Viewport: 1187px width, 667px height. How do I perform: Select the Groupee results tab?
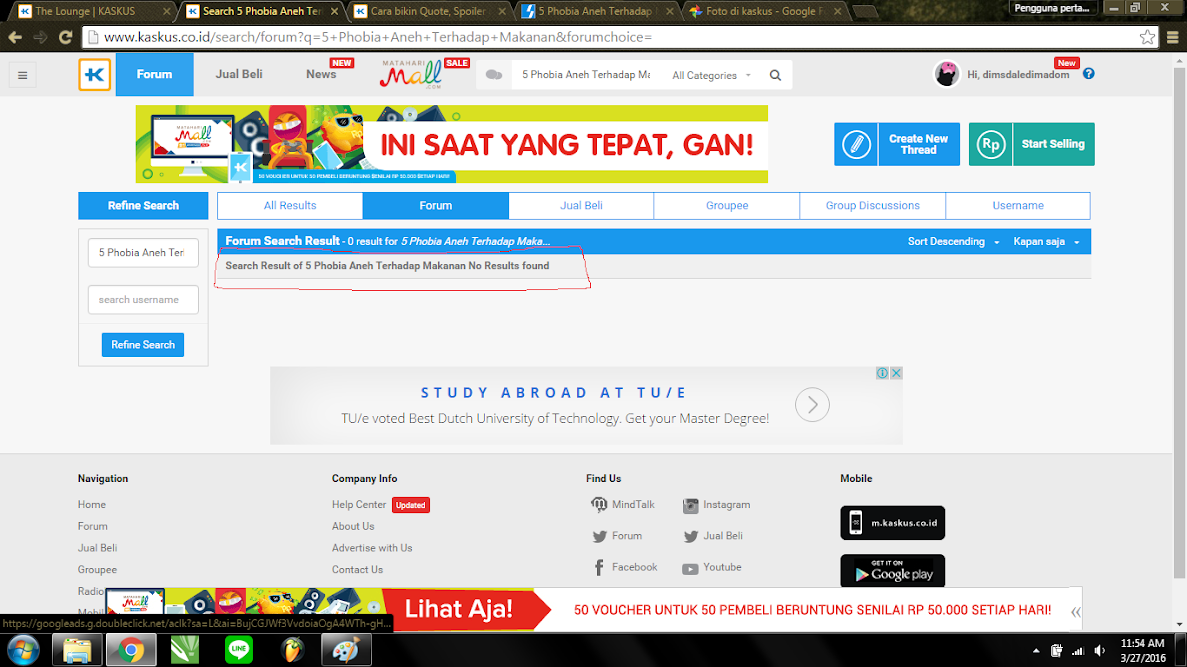coord(727,205)
